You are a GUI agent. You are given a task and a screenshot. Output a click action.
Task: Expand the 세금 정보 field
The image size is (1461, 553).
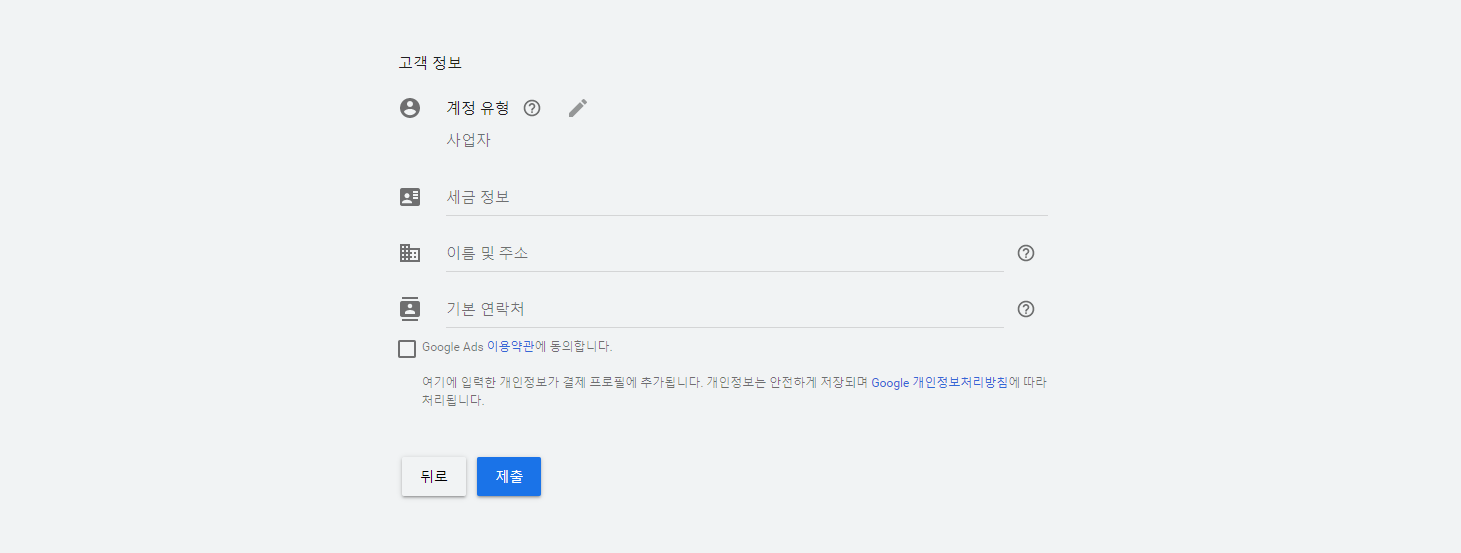(746, 197)
